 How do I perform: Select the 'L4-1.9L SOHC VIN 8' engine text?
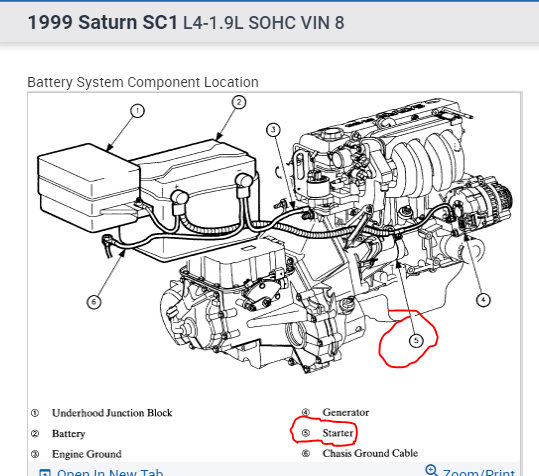(263, 23)
